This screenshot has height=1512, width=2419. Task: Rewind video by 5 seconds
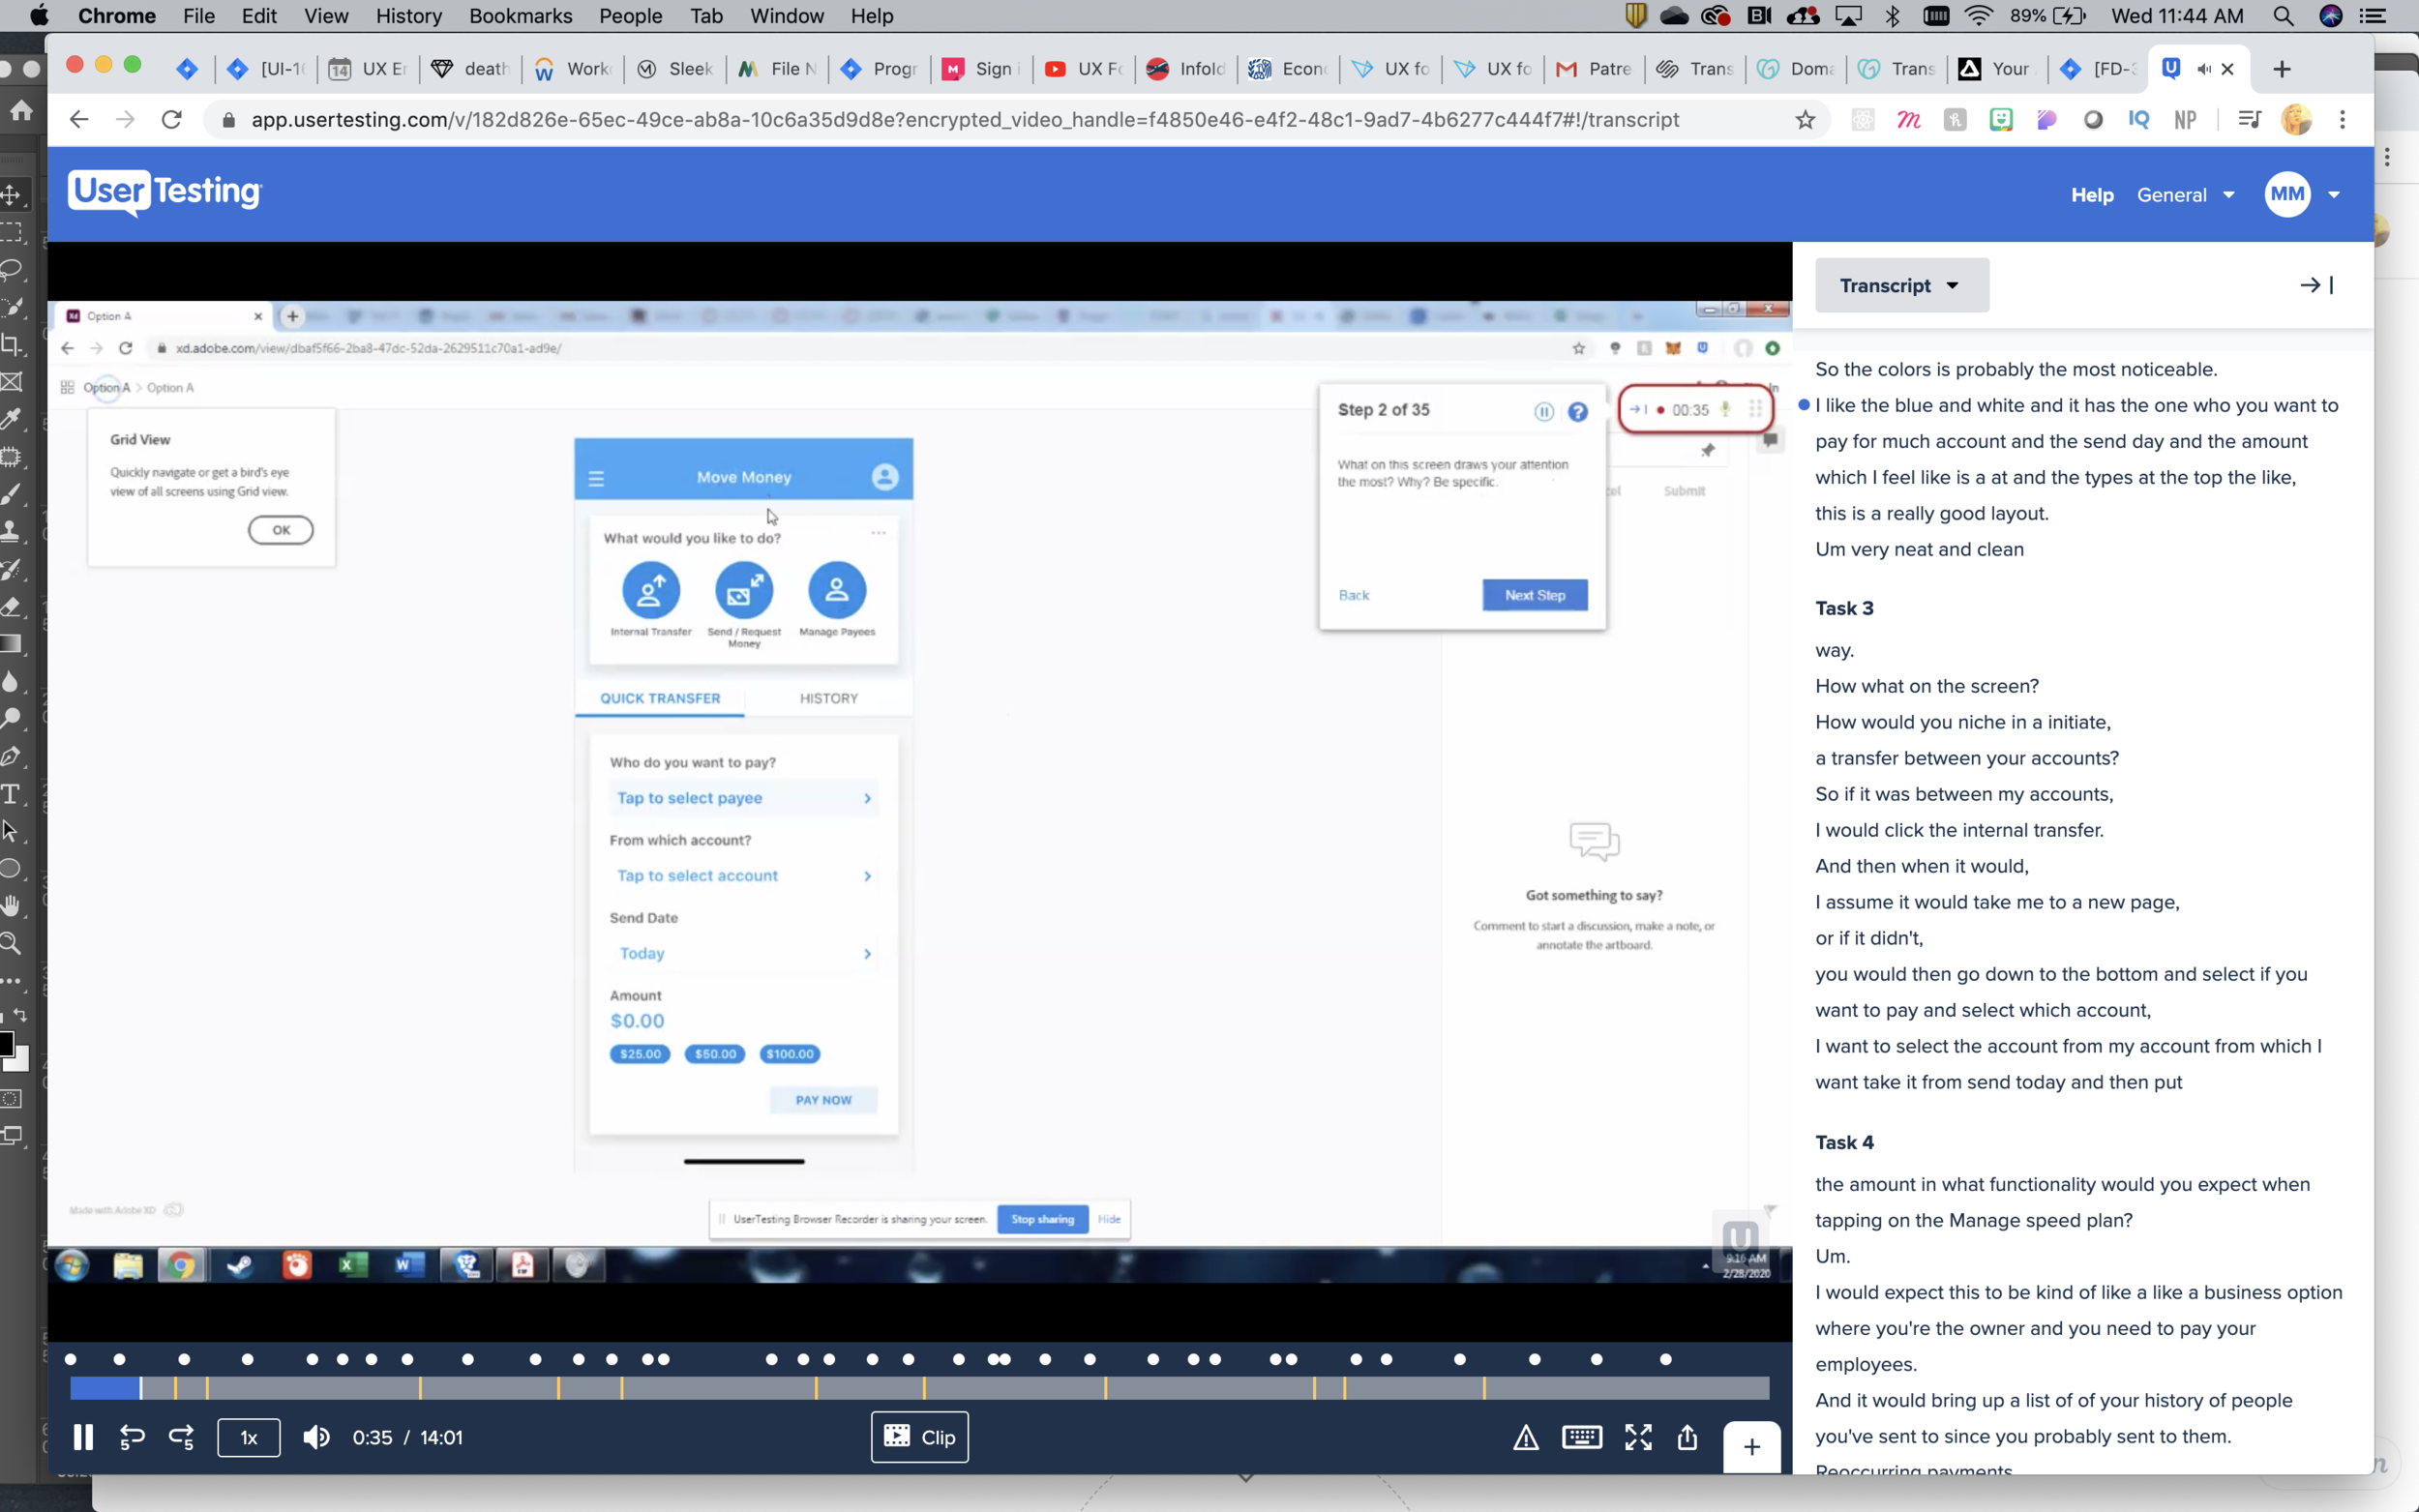[x=132, y=1437]
